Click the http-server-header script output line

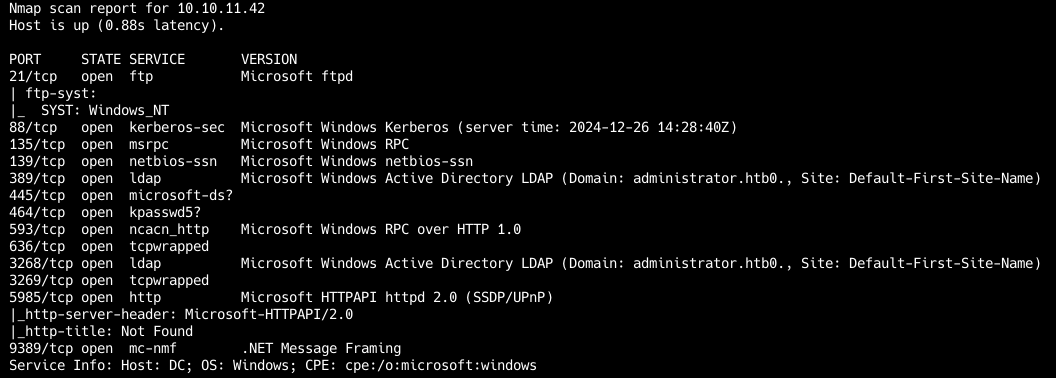pos(180,315)
